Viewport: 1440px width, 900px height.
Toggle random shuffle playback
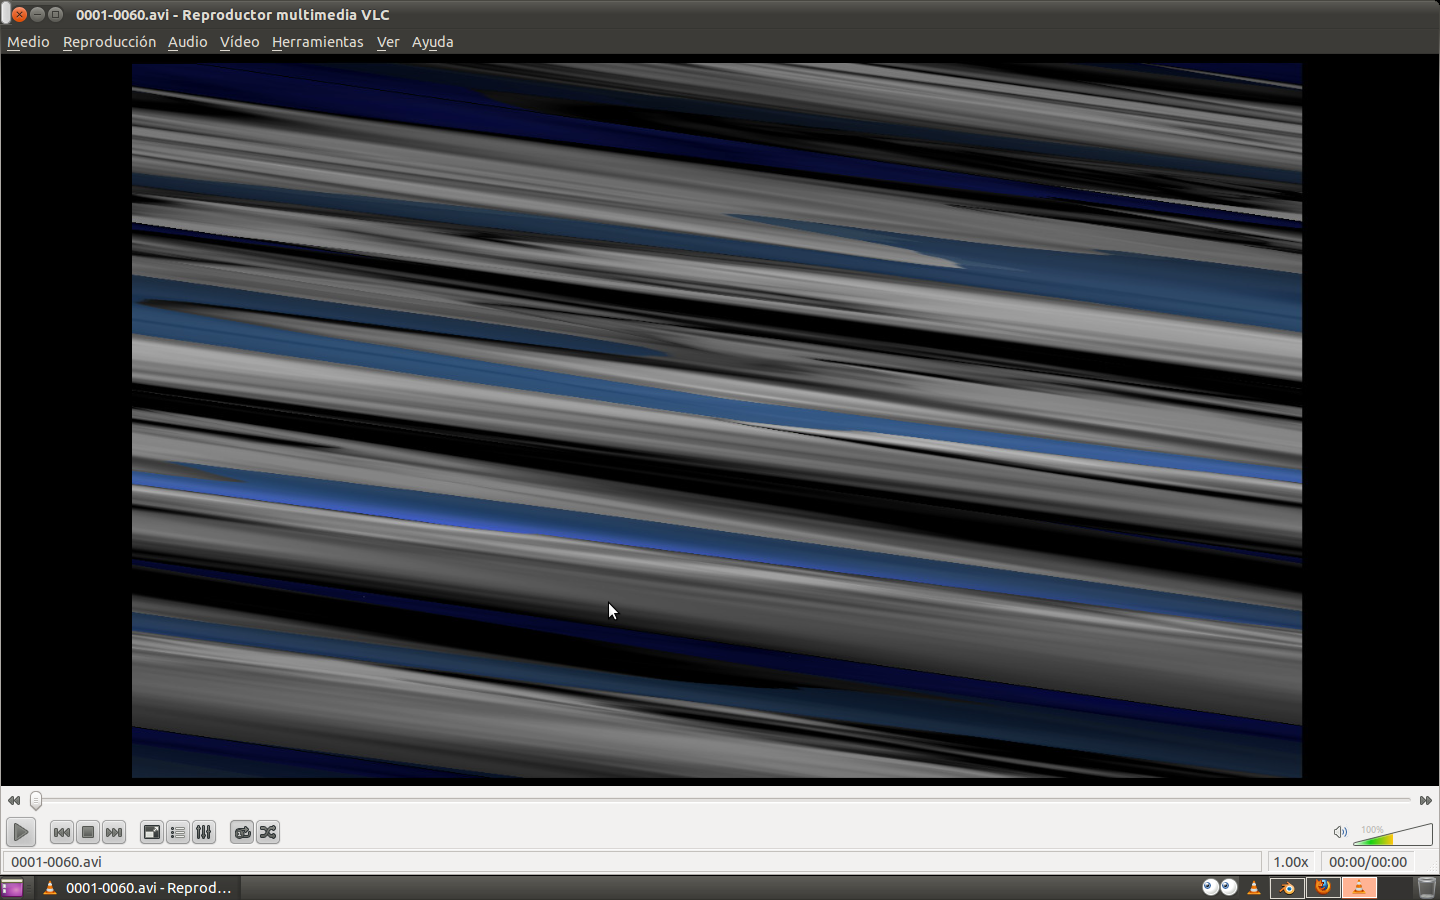click(268, 832)
